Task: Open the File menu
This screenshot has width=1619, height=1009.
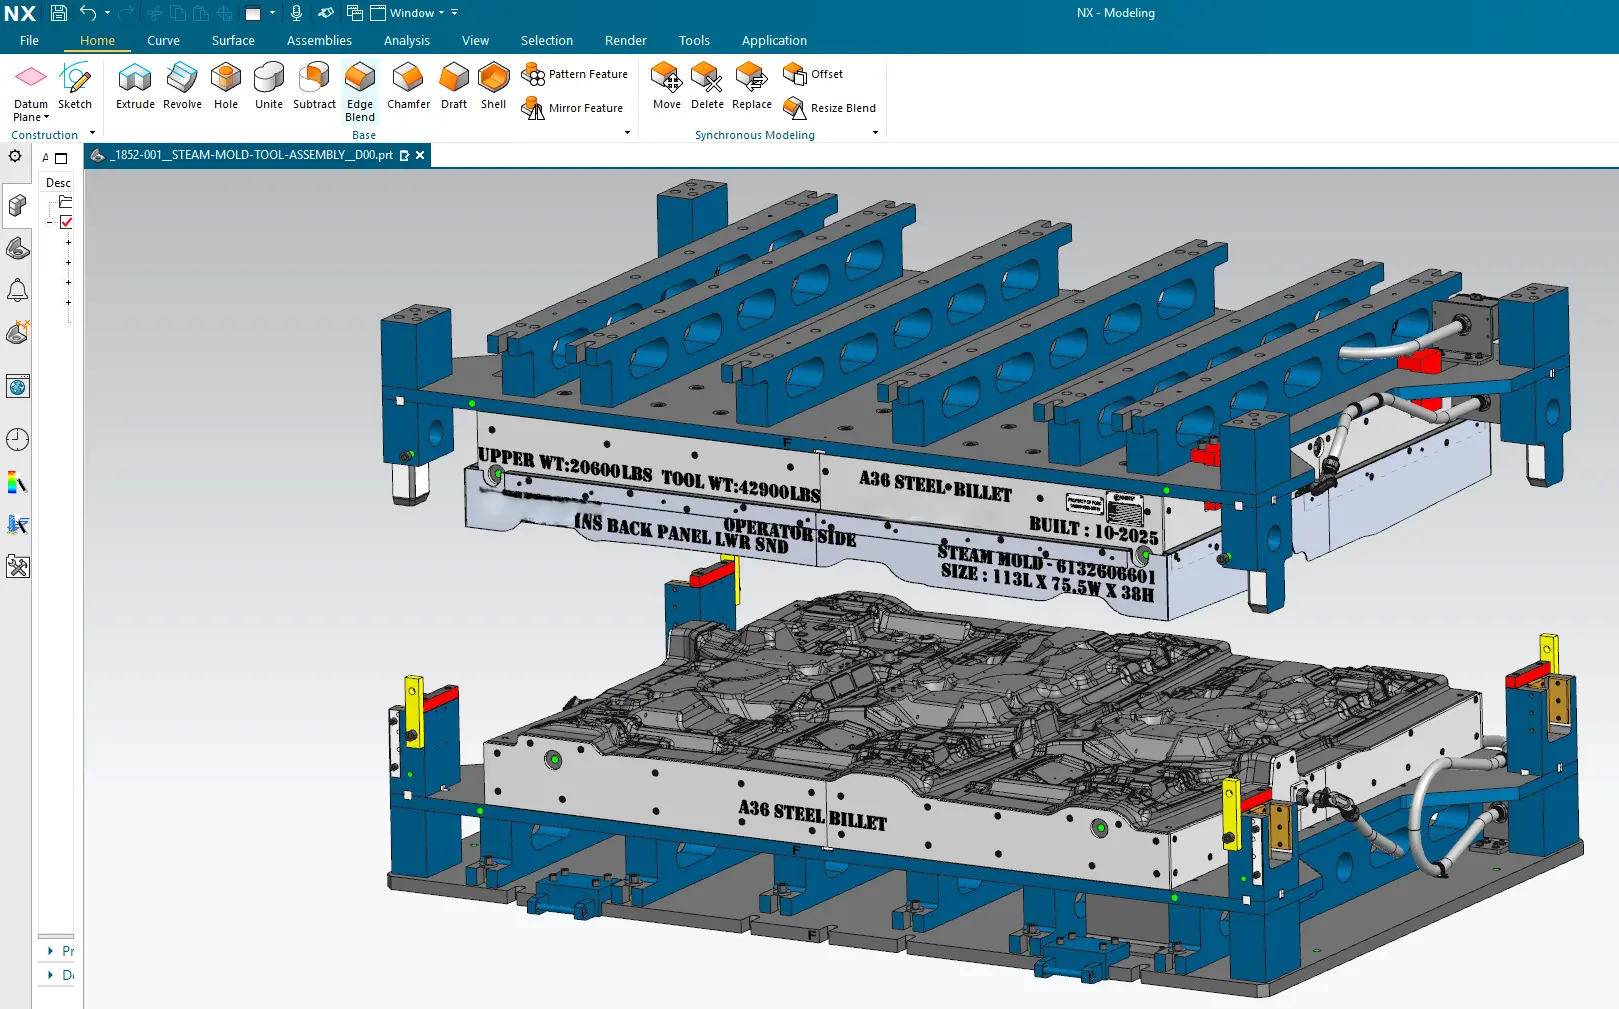Action: pyautogui.click(x=29, y=41)
